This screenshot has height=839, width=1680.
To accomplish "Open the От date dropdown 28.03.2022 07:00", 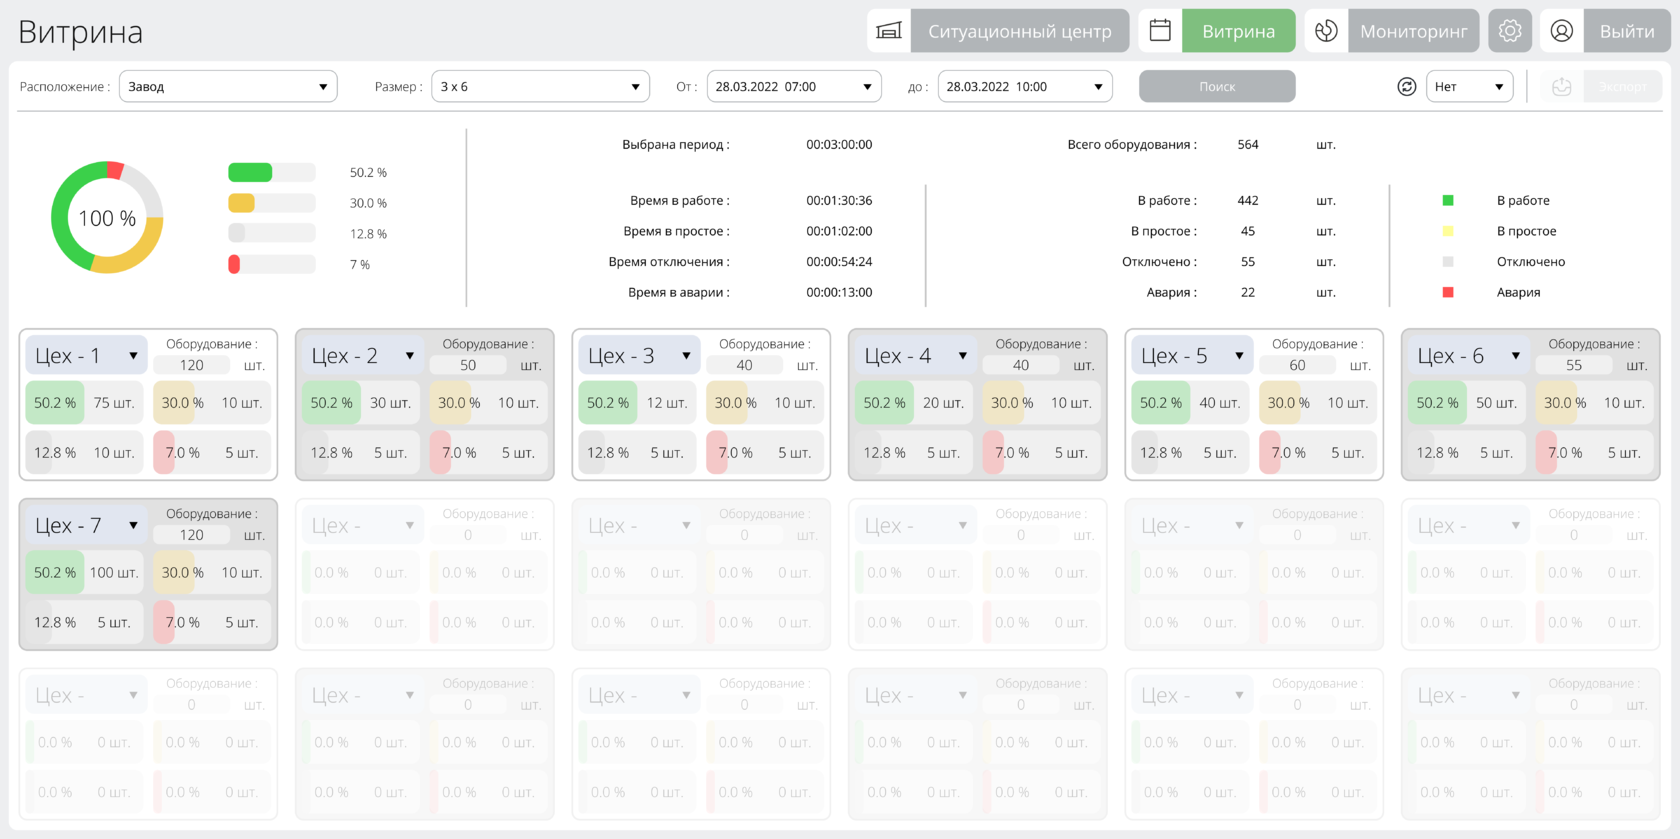I will tap(794, 87).
